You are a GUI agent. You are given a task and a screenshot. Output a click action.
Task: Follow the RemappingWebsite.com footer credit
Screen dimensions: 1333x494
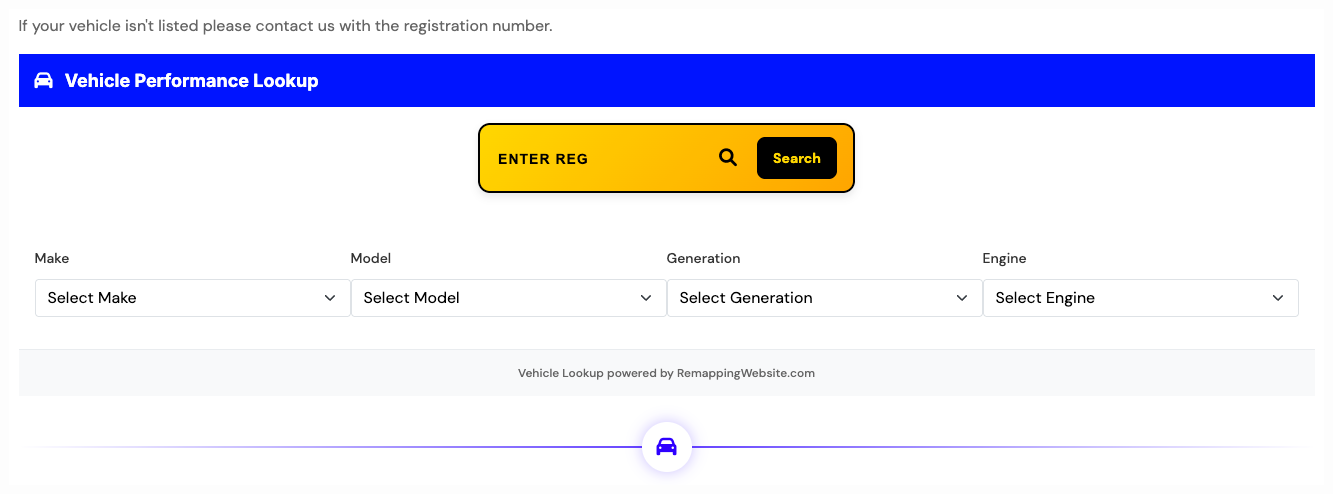(745, 373)
